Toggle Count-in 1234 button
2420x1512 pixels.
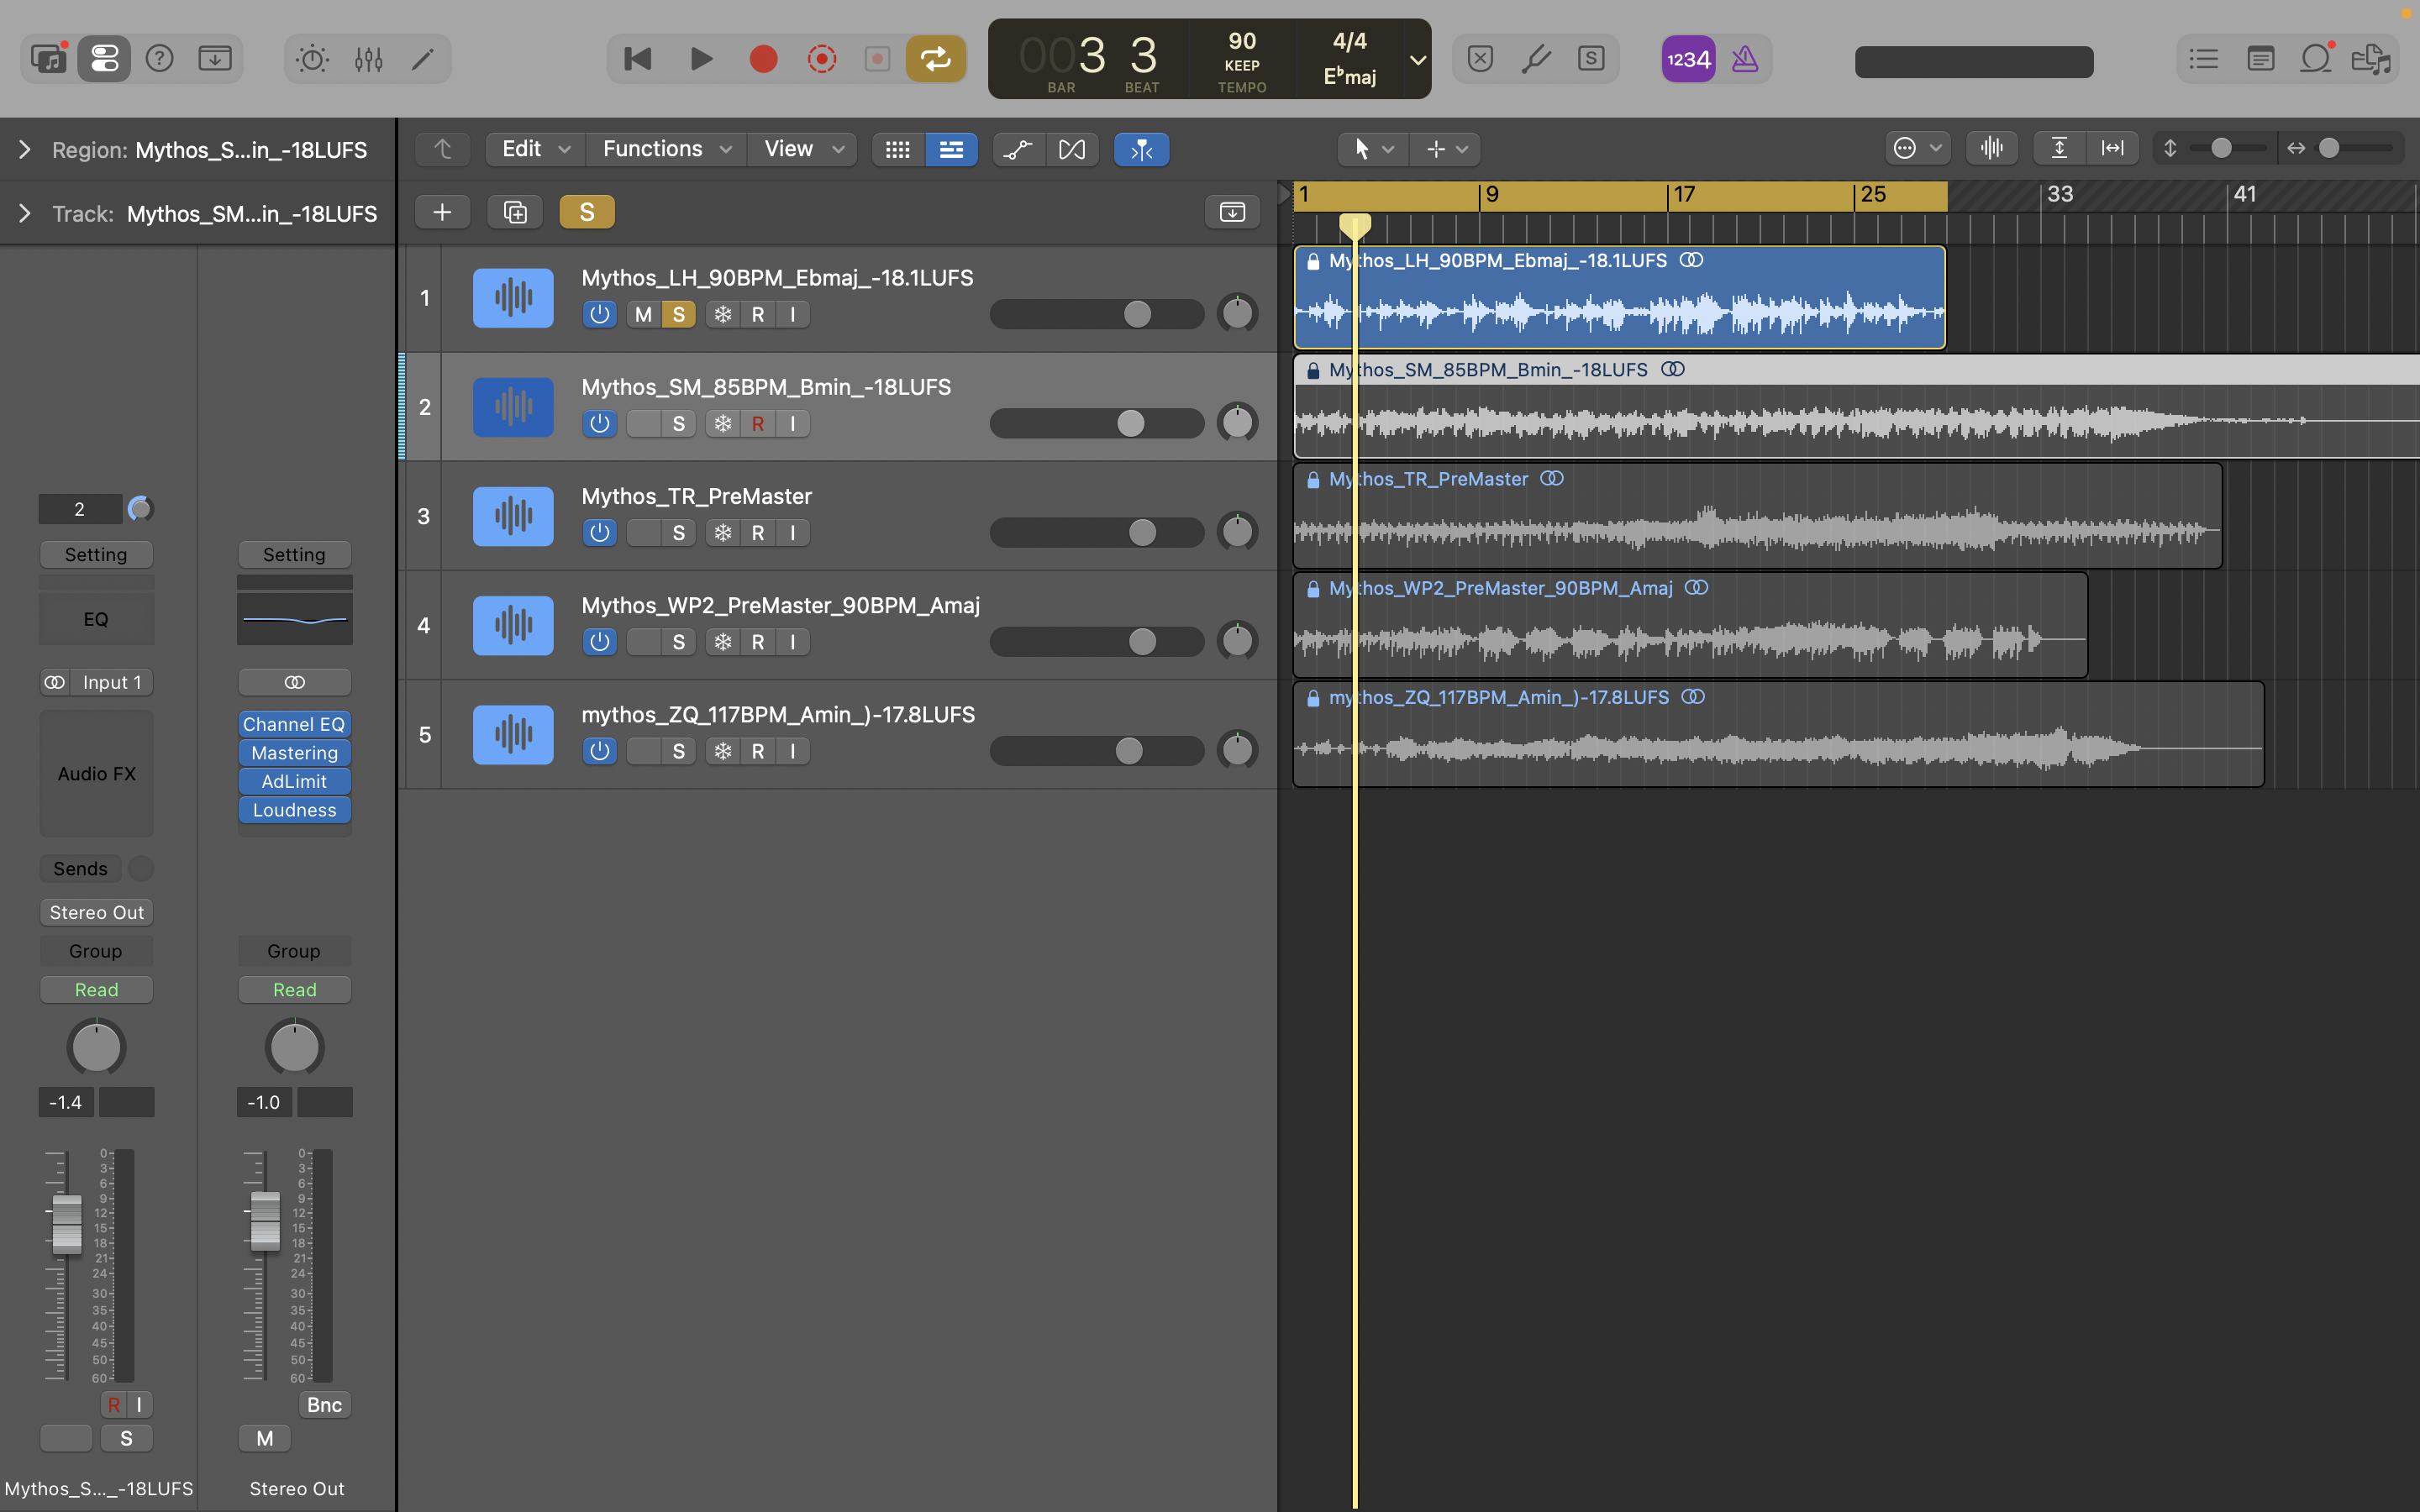coord(1688,60)
